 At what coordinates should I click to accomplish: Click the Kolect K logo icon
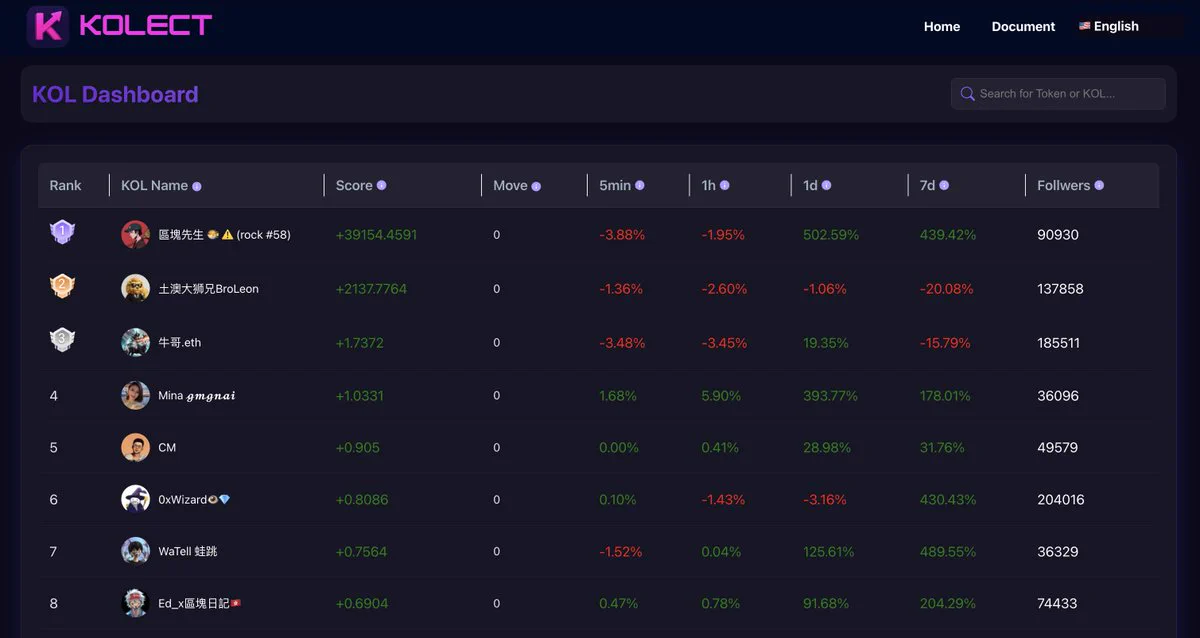point(47,26)
